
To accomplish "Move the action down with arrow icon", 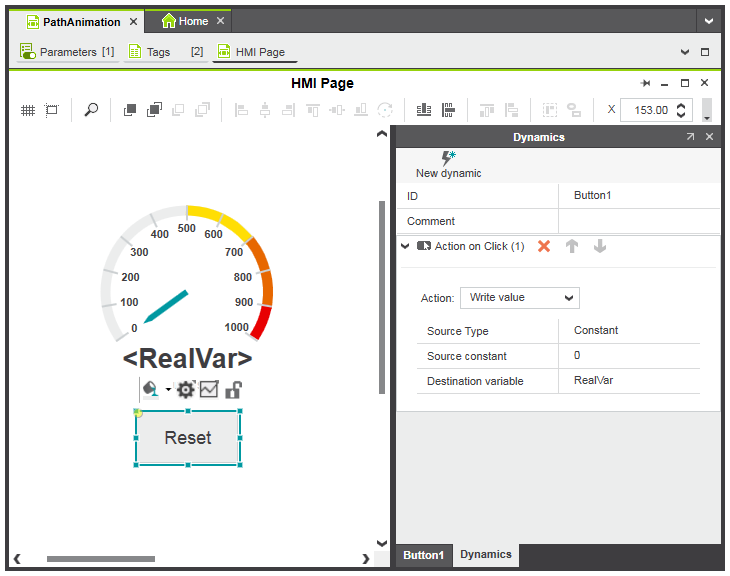I will [x=600, y=246].
